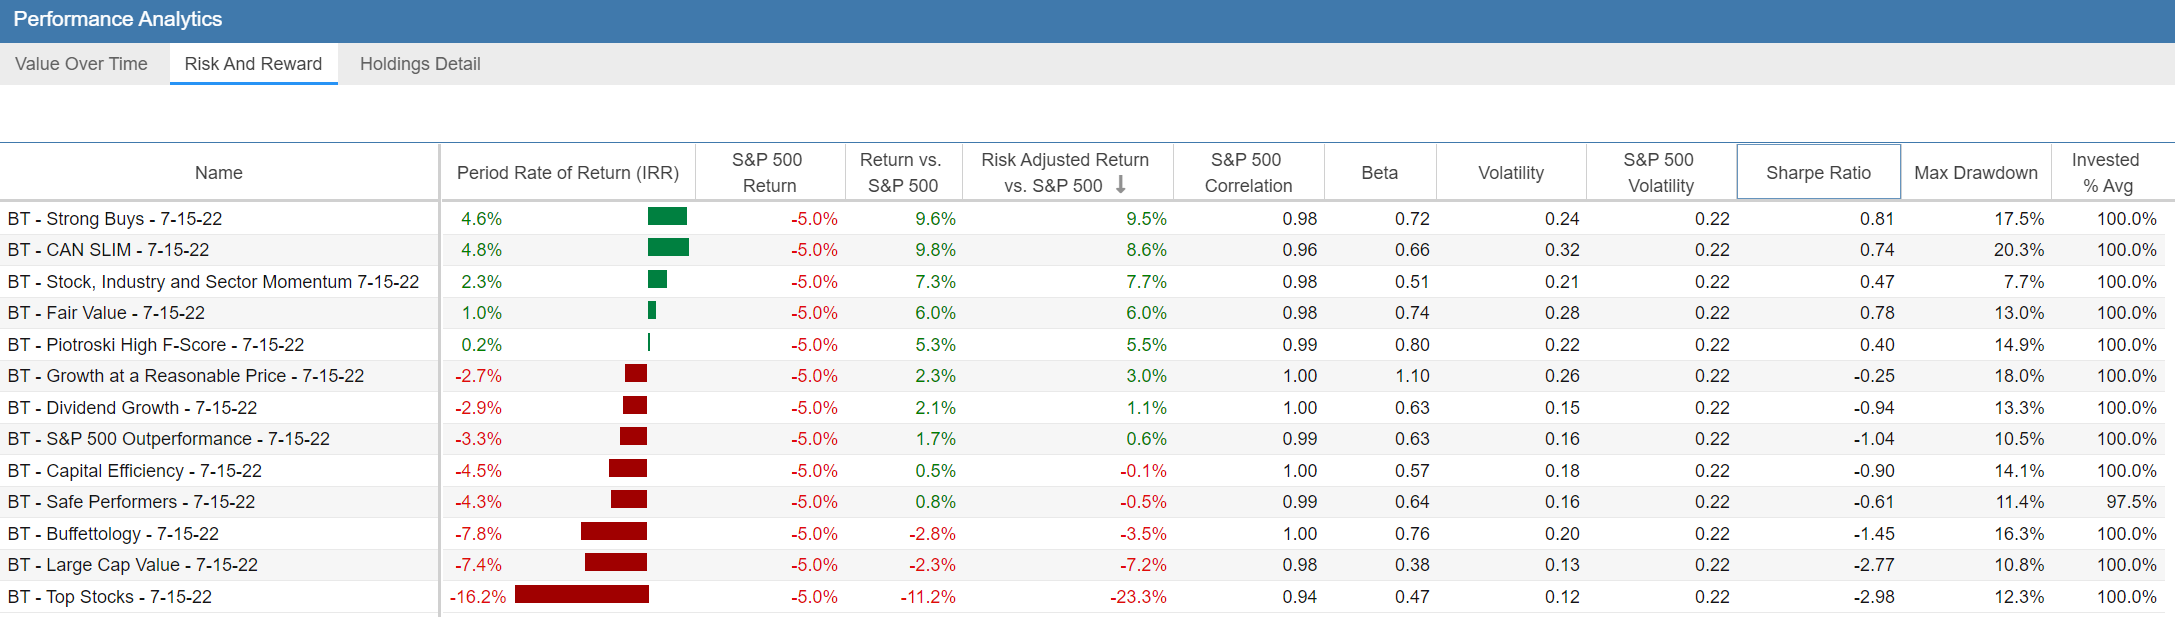Viewport: 2175px width, 617px height.
Task: Open BT - Strong Buys - 7-15-22 row
Action: (x=115, y=219)
